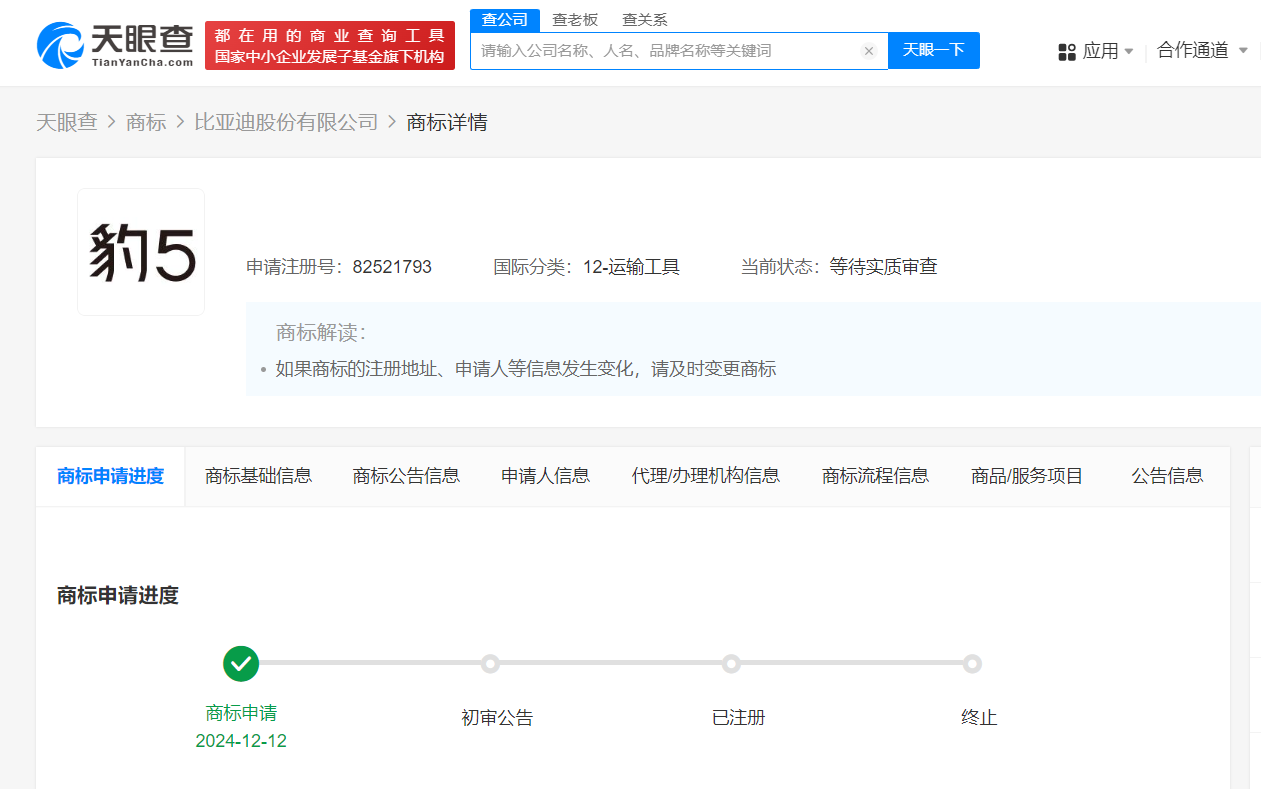Select the 查公司 search tab
Viewport: 1261px width, 789px height.
tap(504, 20)
